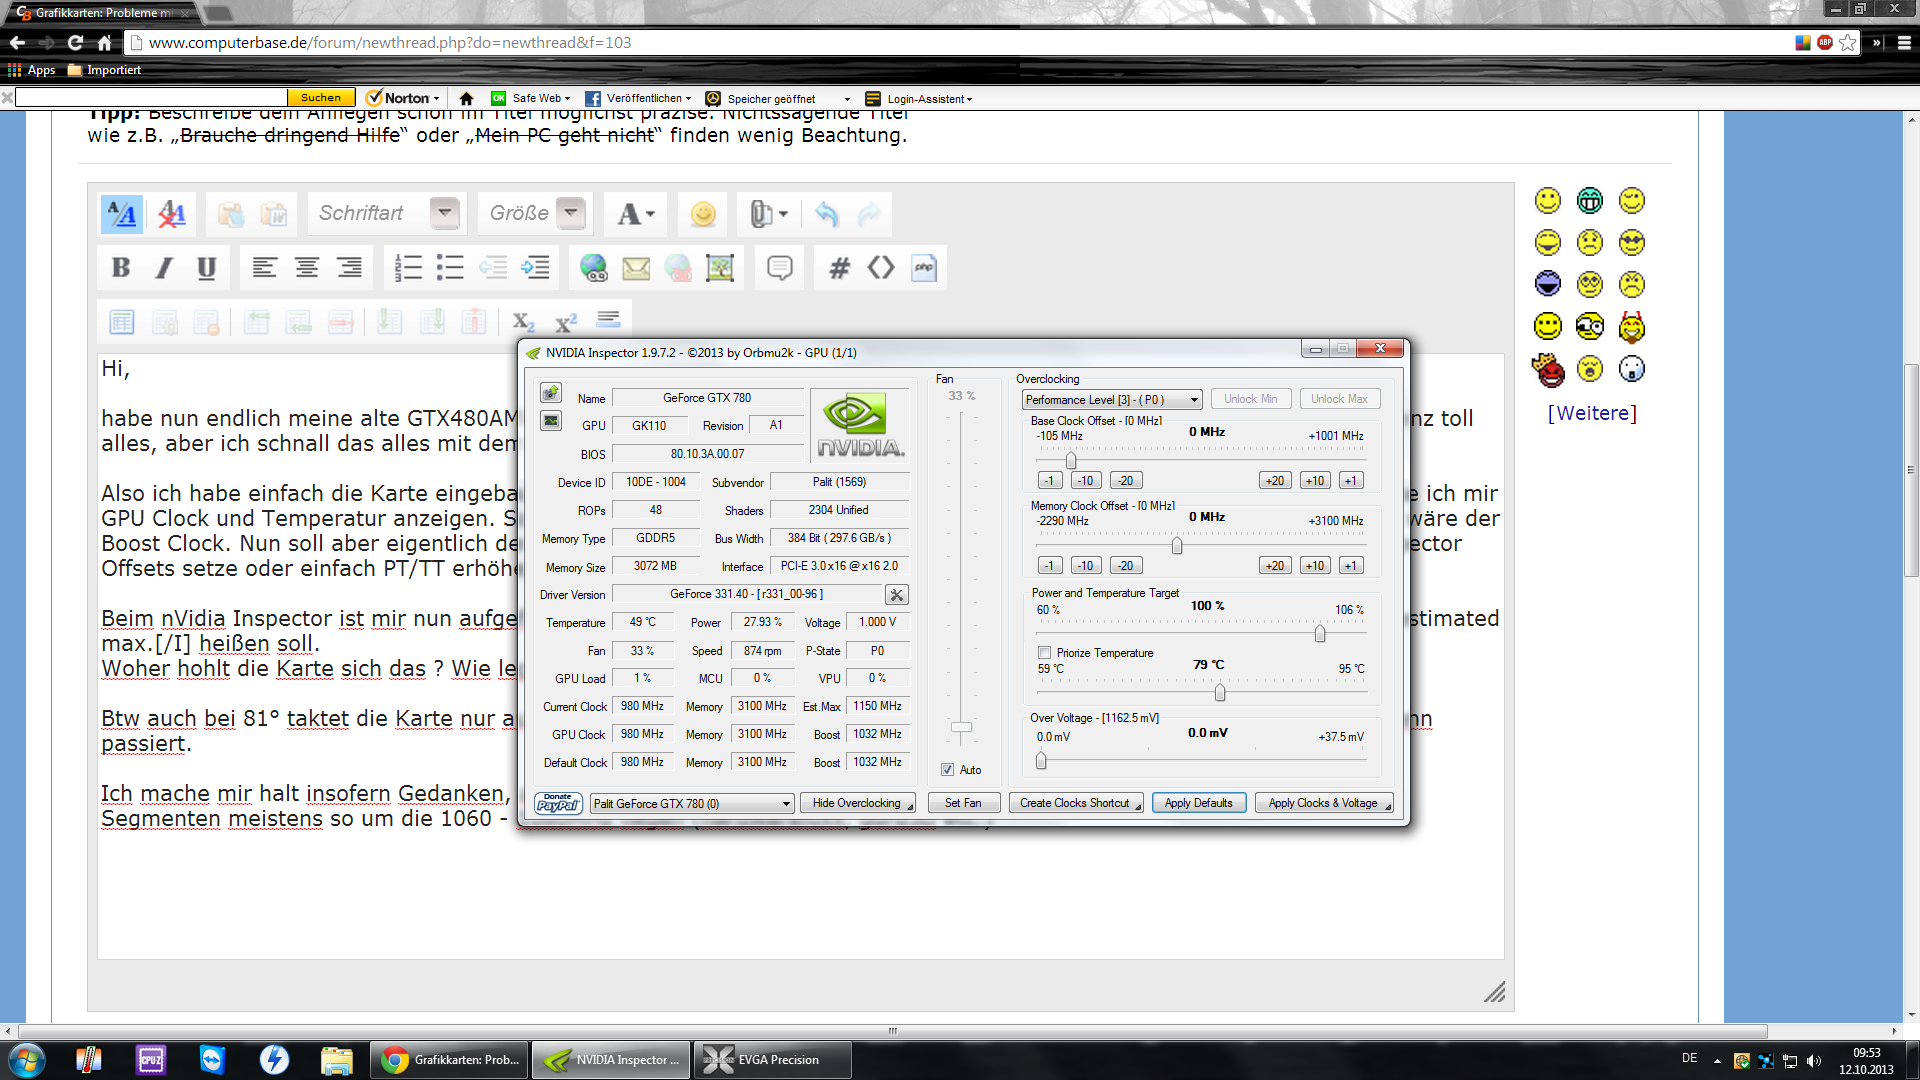Click Power Target slider handle
Screen dimensions: 1920x1080
(1320, 634)
